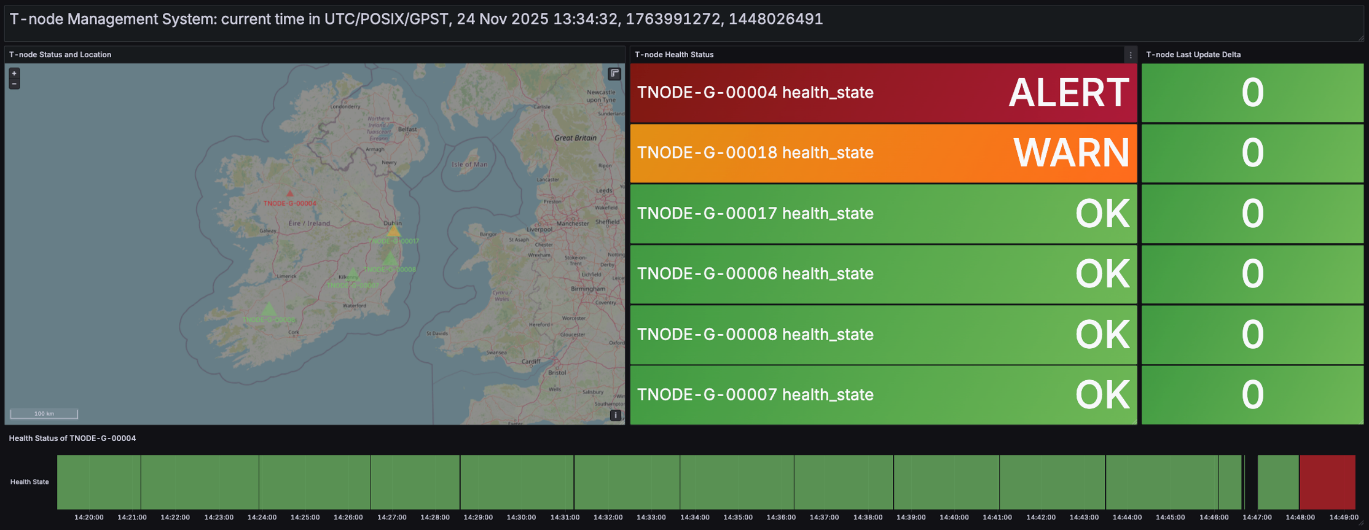Select the TNODE-G-00017 OK health row
Screen dimensions: 1369x530
pos(883,213)
